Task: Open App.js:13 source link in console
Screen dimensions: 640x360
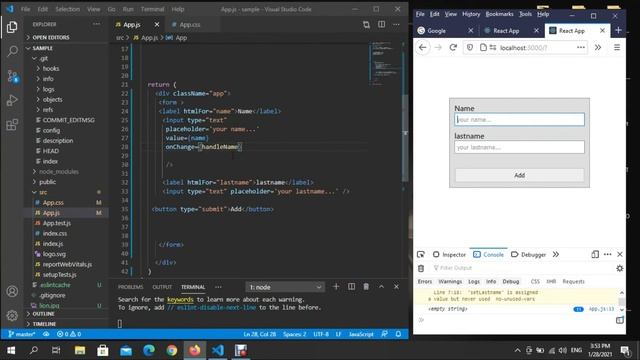Action: click(x=601, y=309)
